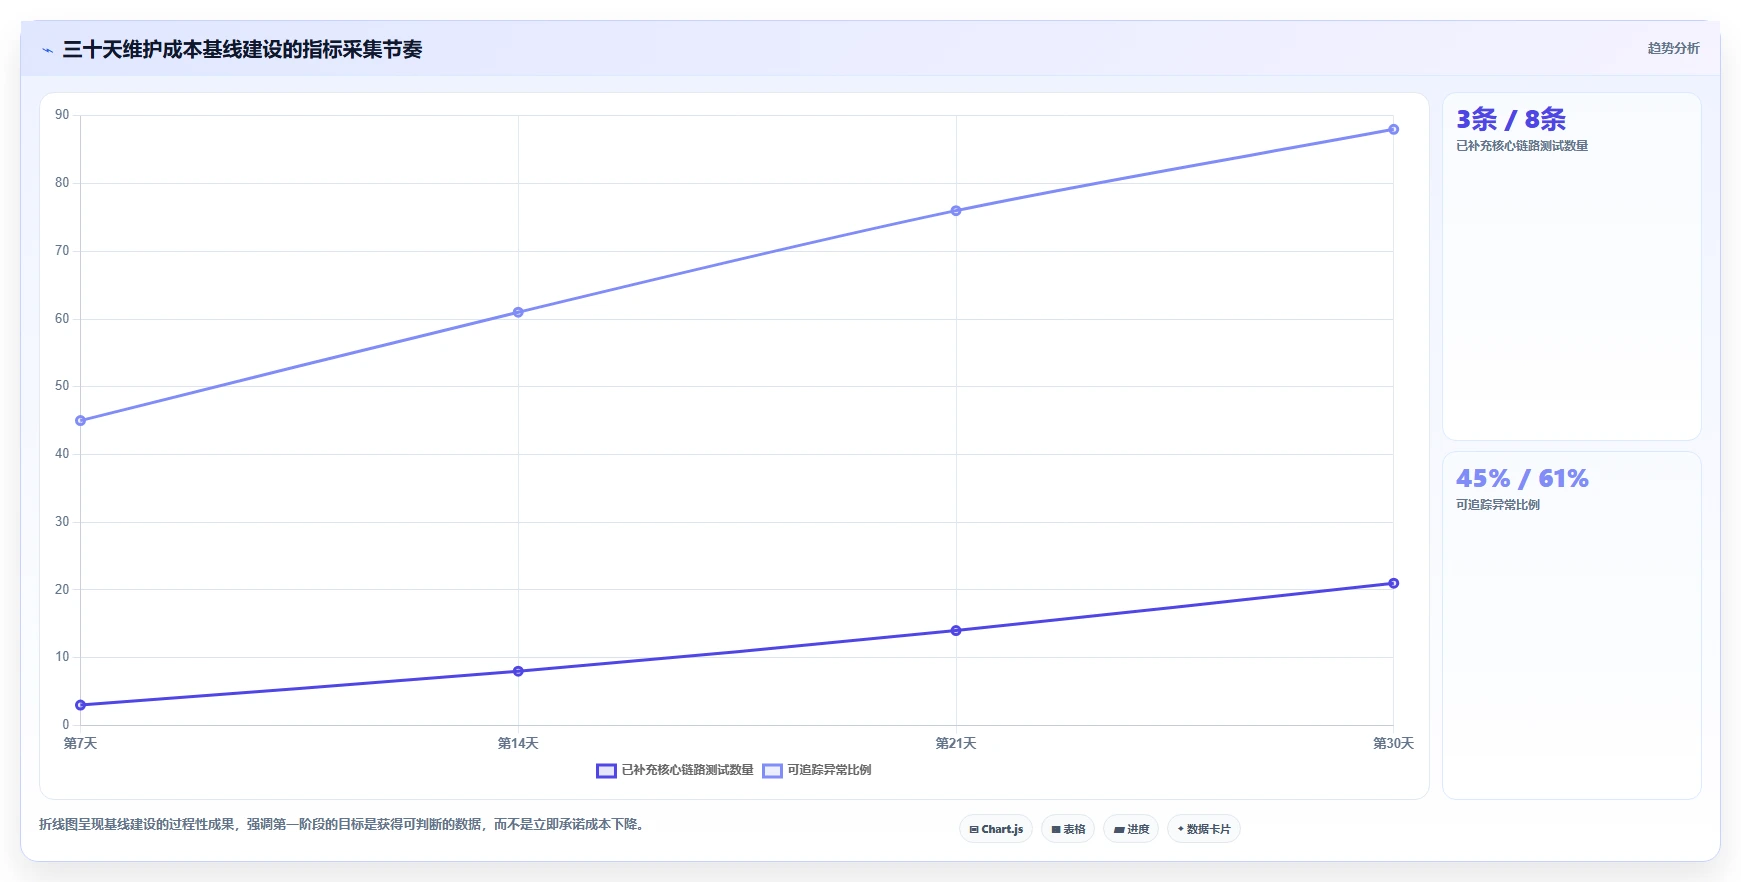Toggle the 已补充核心链路测试数量 legend swatch

click(x=606, y=771)
